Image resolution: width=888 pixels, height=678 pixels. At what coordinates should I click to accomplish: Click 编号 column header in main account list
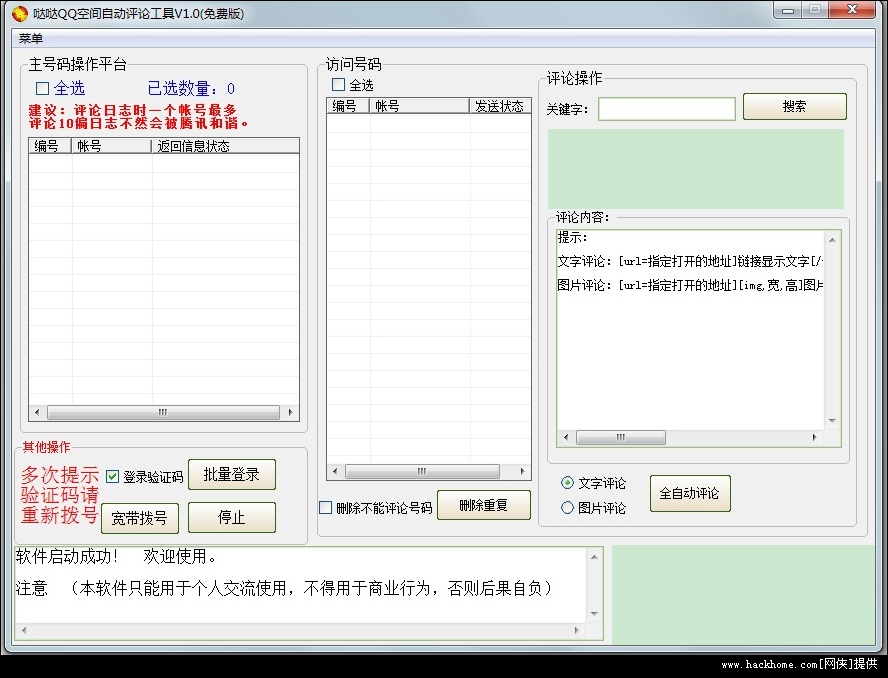click(50, 146)
